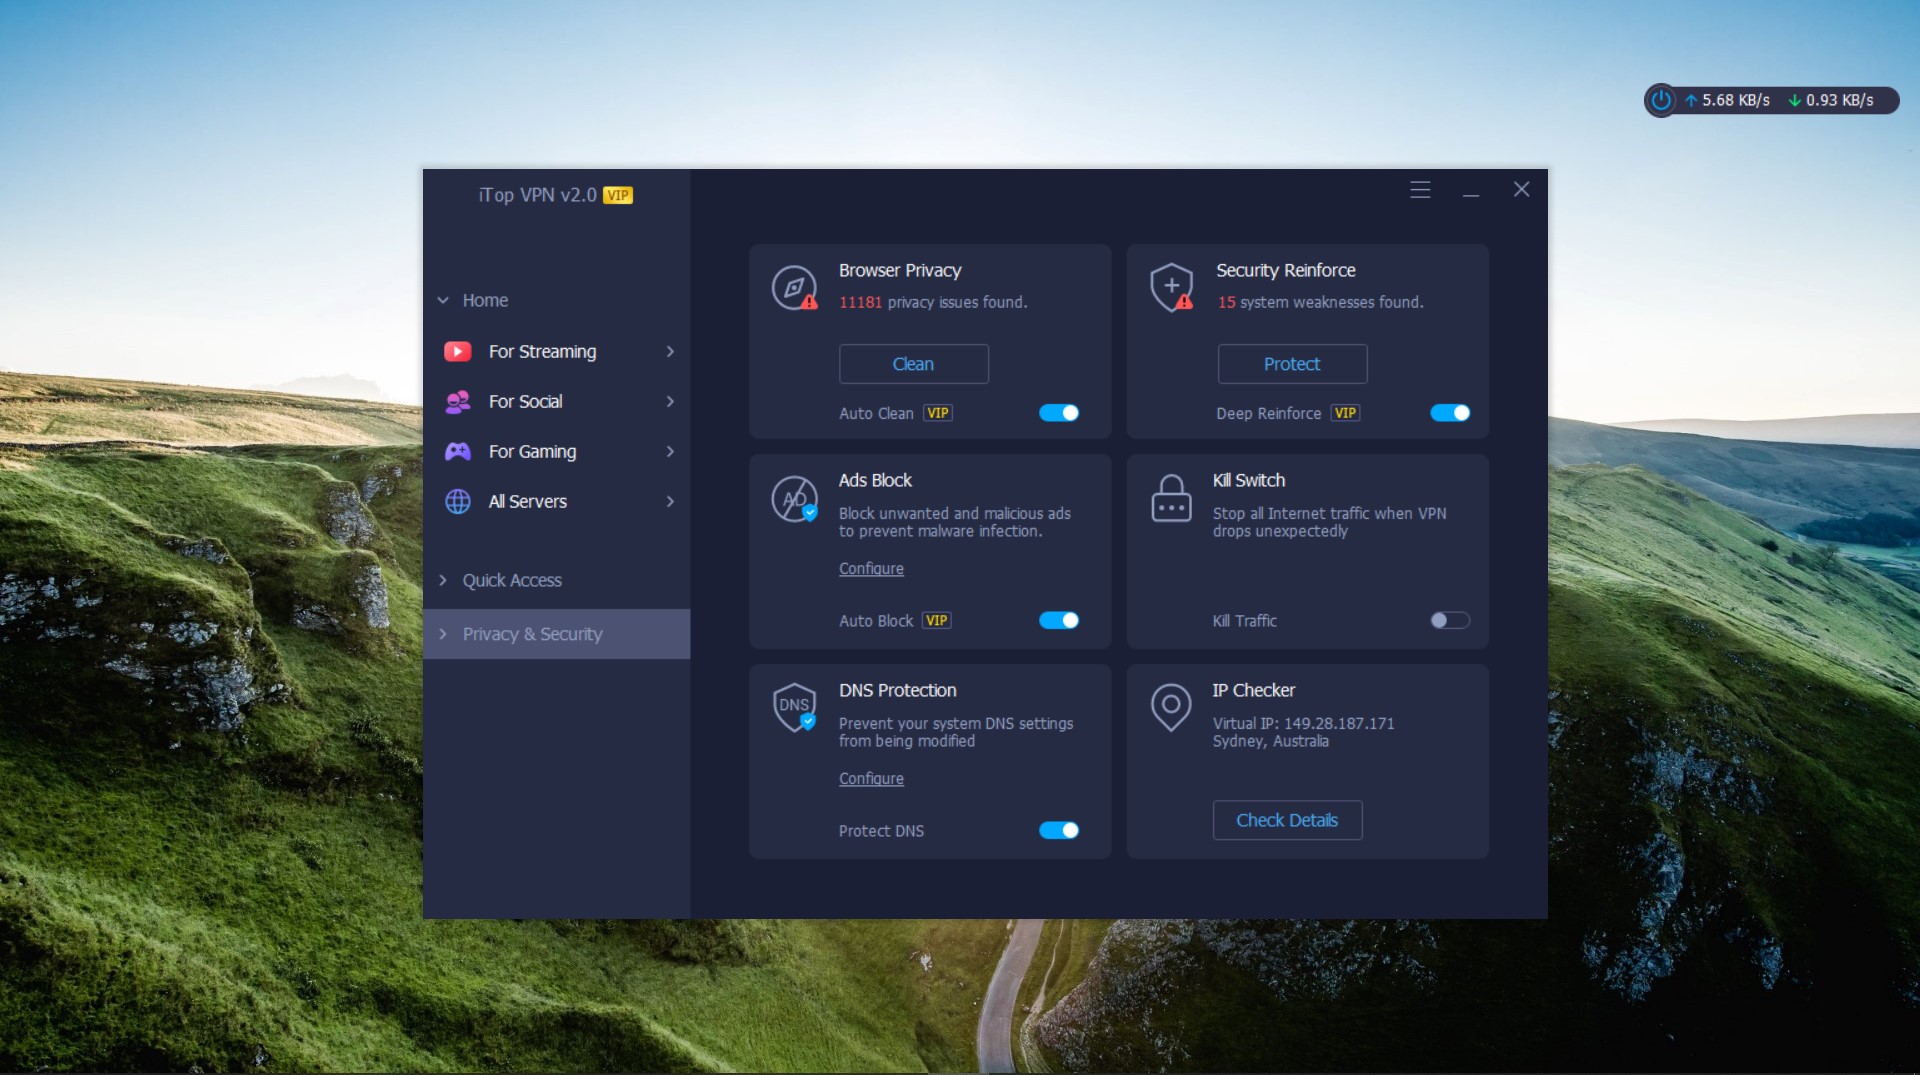Click the IP Checker title

1254,690
